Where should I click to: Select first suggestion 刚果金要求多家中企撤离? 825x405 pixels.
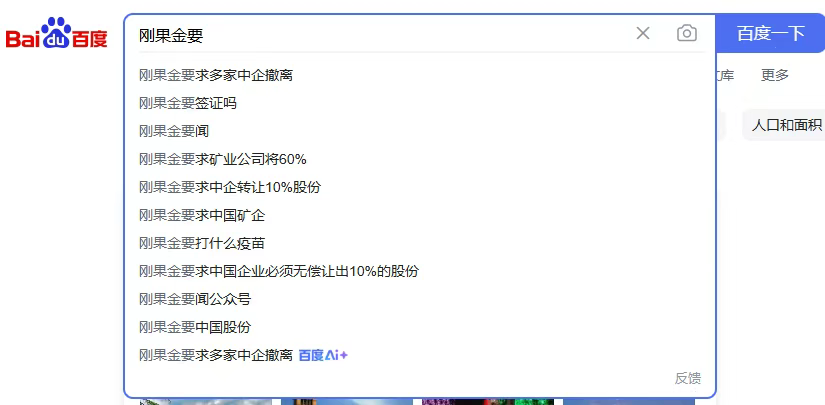pos(216,75)
